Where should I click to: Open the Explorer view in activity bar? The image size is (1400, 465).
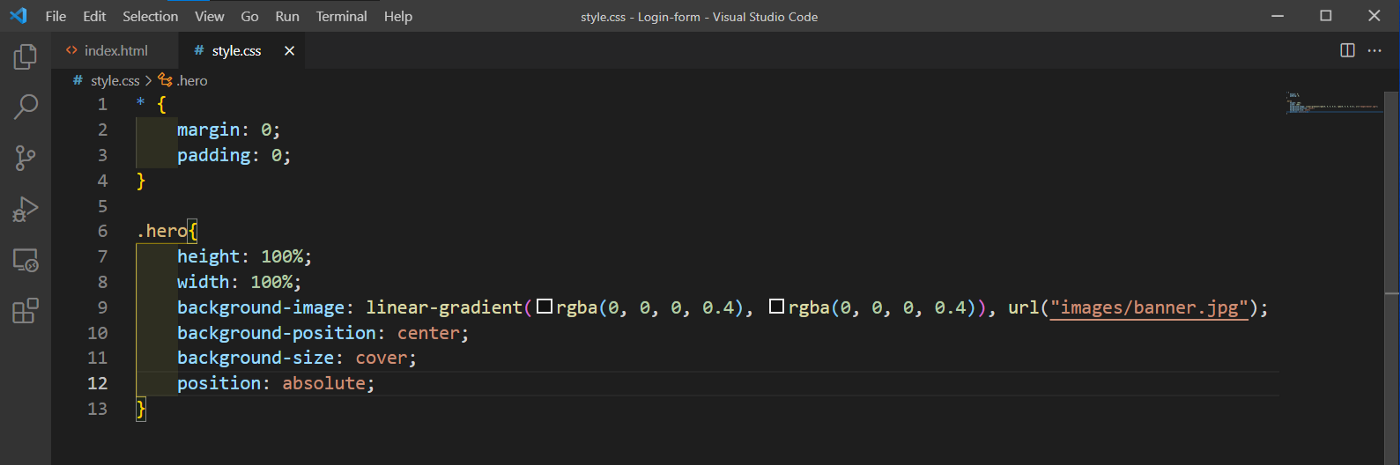[x=25, y=57]
